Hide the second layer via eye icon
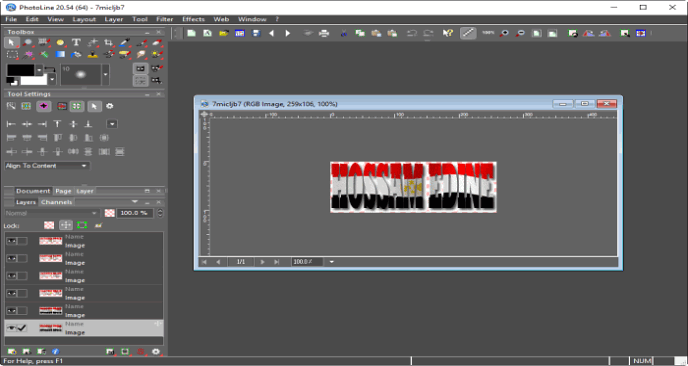 pyautogui.click(x=11, y=258)
